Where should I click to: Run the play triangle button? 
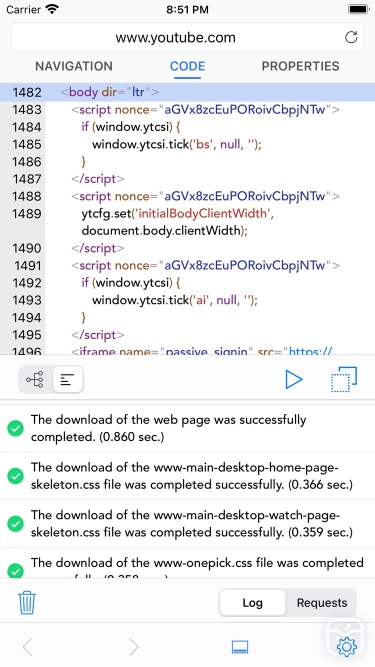[294, 379]
